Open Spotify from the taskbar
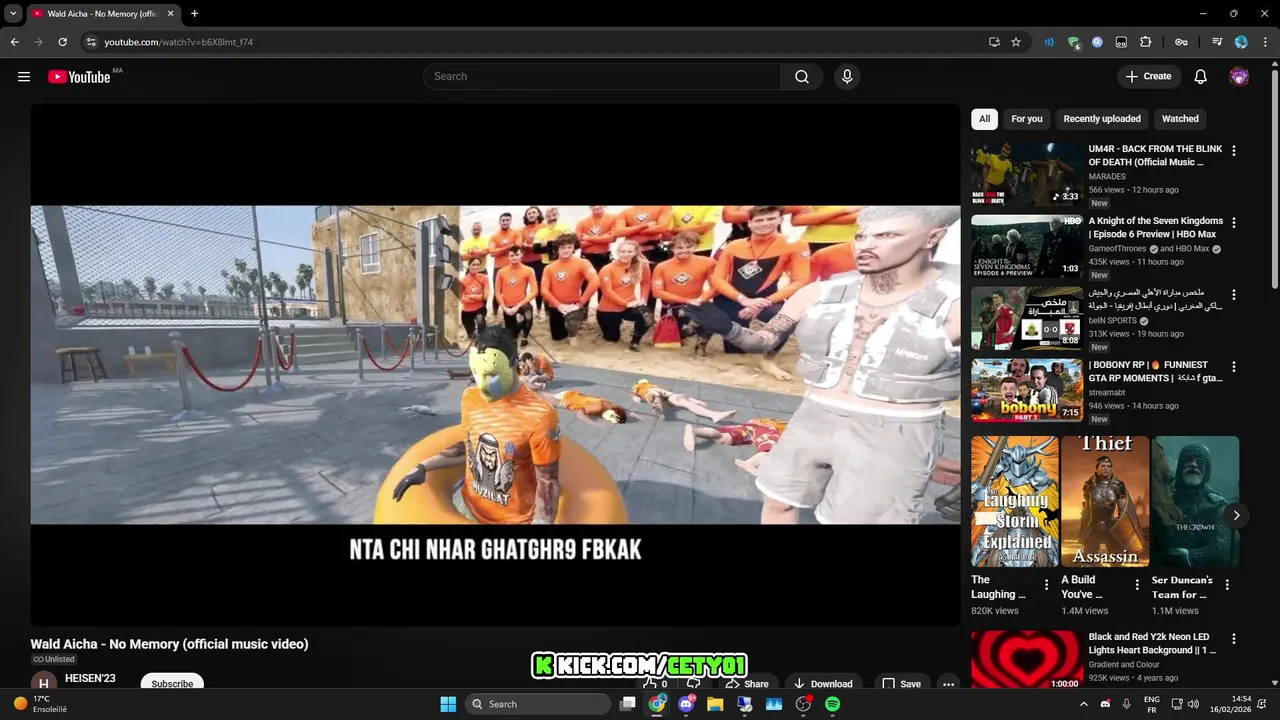1280x720 pixels. point(832,704)
